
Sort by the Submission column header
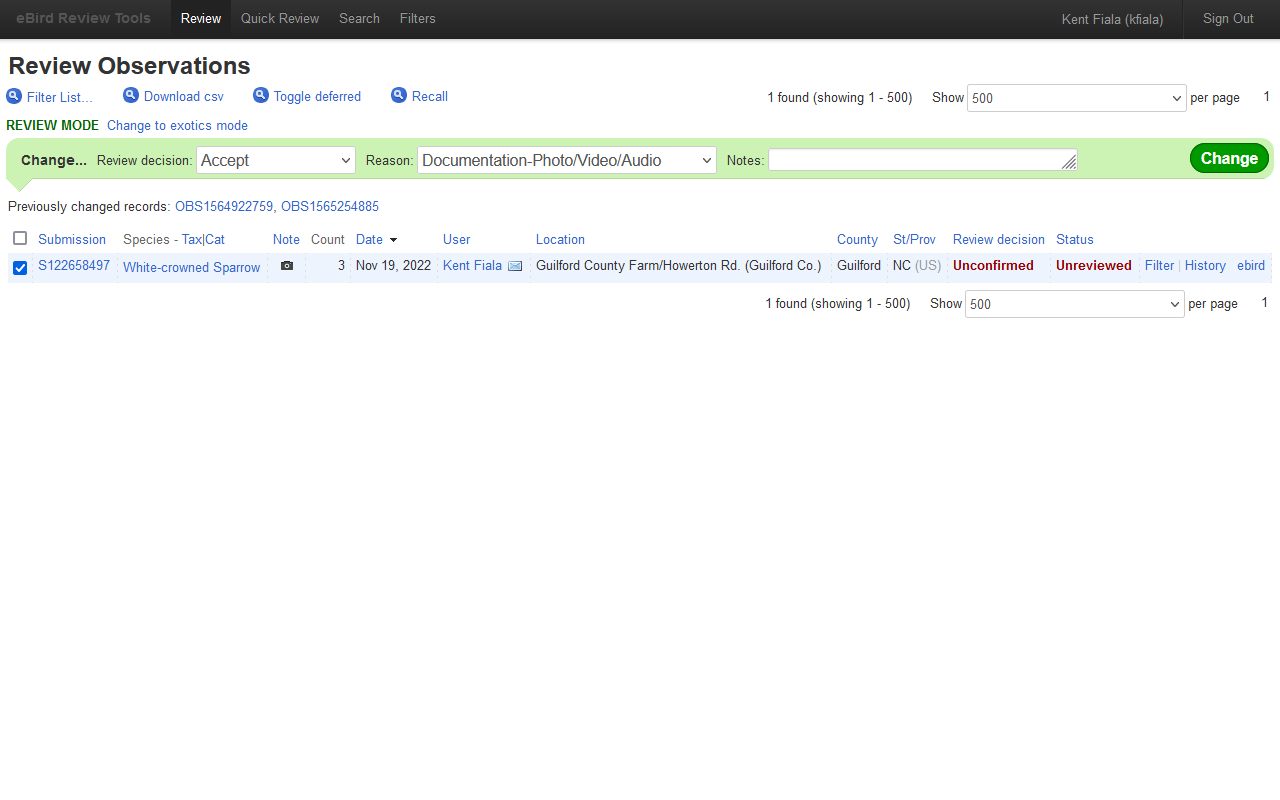[x=72, y=240]
